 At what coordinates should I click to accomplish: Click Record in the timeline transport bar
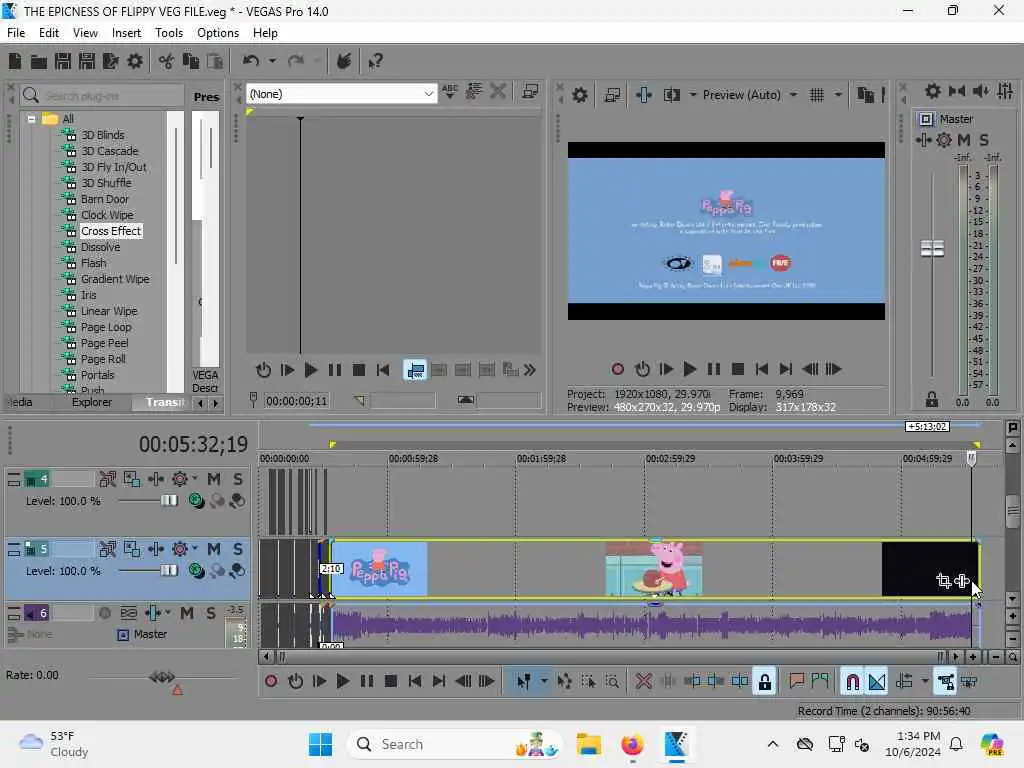coord(271,682)
